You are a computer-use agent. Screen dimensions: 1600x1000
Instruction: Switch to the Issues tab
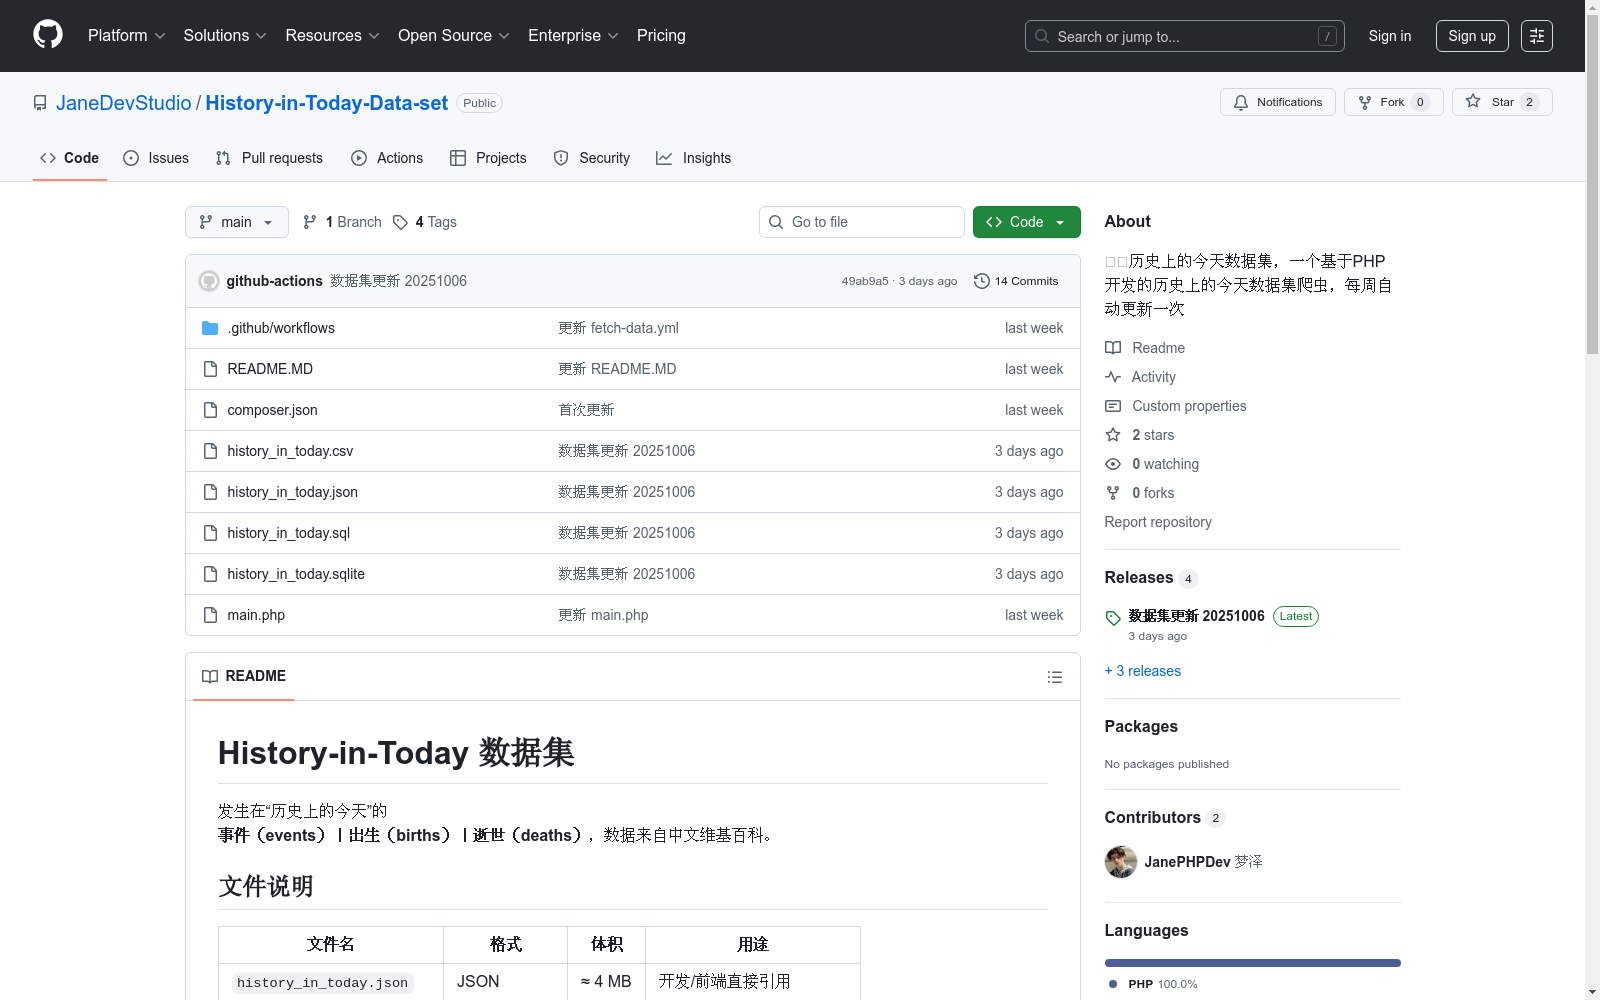(x=156, y=158)
